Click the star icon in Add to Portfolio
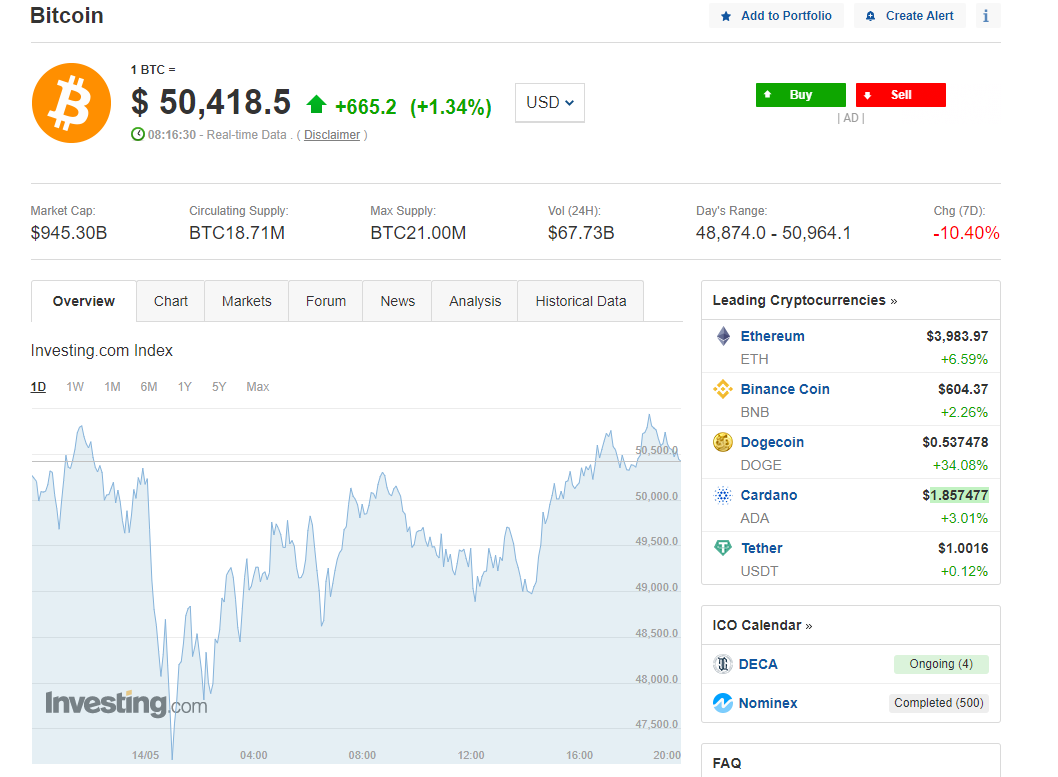 (726, 16)
